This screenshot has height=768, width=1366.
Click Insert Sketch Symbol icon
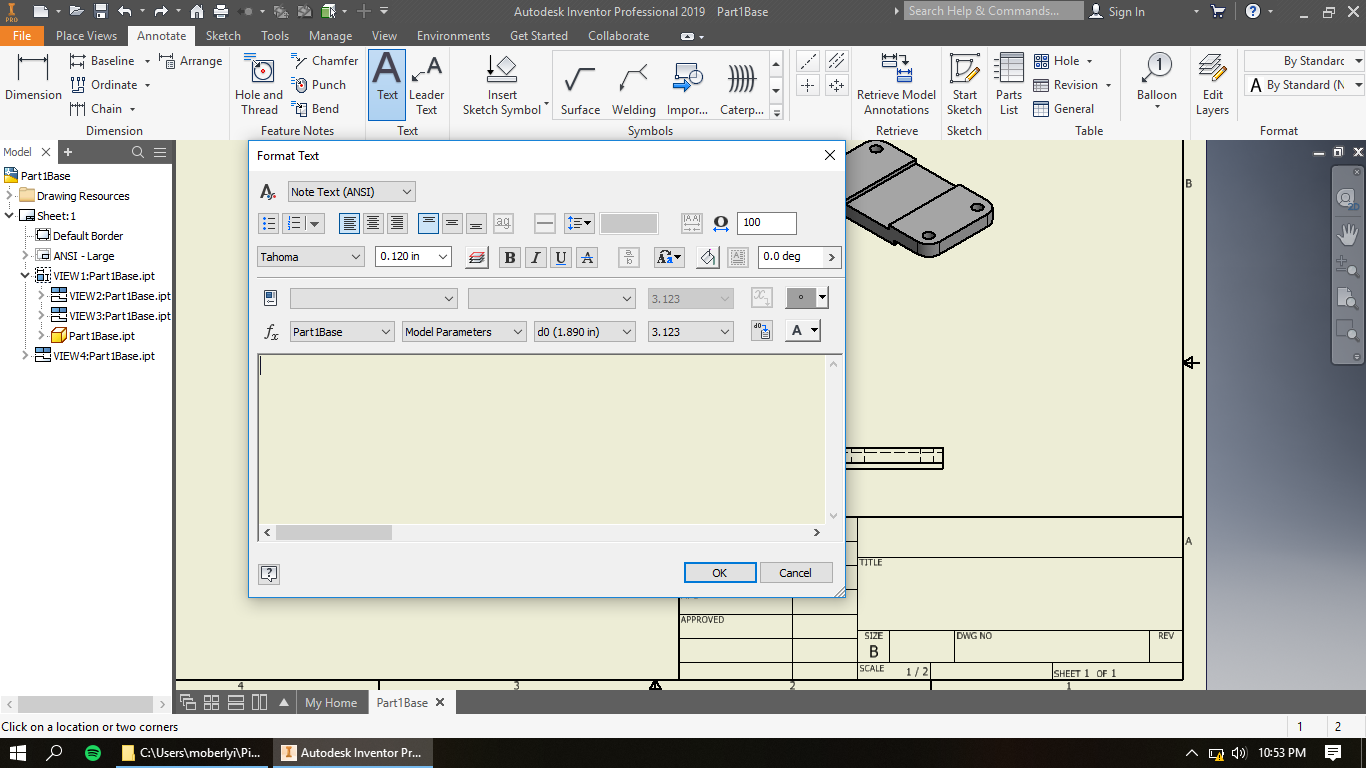click(x=502, y=85)
